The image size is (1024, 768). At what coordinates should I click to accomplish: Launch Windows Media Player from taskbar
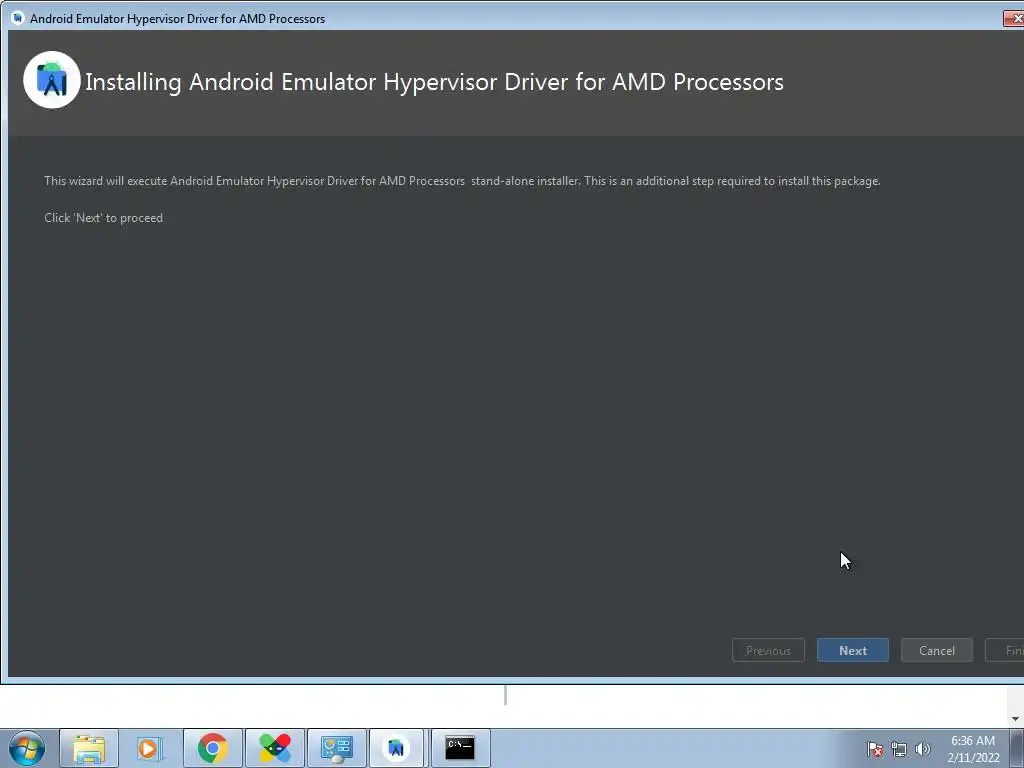[150, 748]
